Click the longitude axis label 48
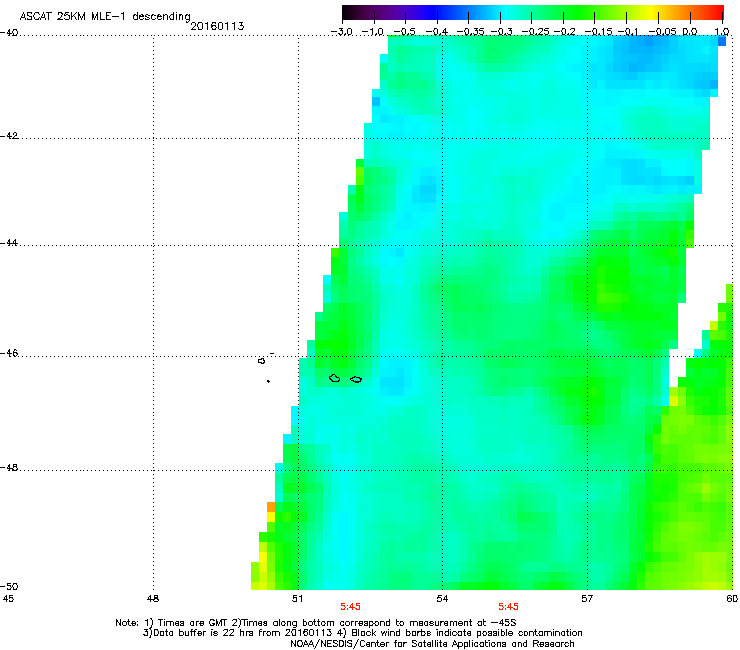This screenshot has width=740, height=650. click(x=153, y=599)
